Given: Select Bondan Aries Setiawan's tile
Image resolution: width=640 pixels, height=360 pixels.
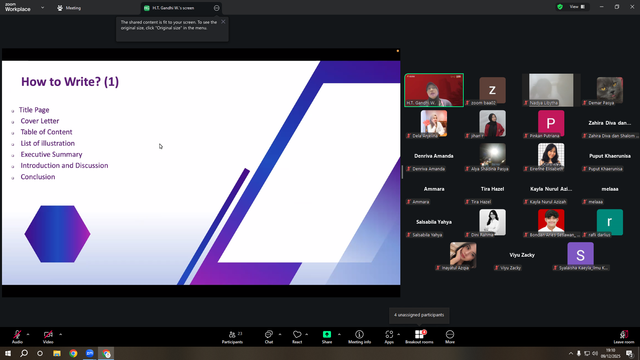Looking at the screenshot, I should [551, 222].
